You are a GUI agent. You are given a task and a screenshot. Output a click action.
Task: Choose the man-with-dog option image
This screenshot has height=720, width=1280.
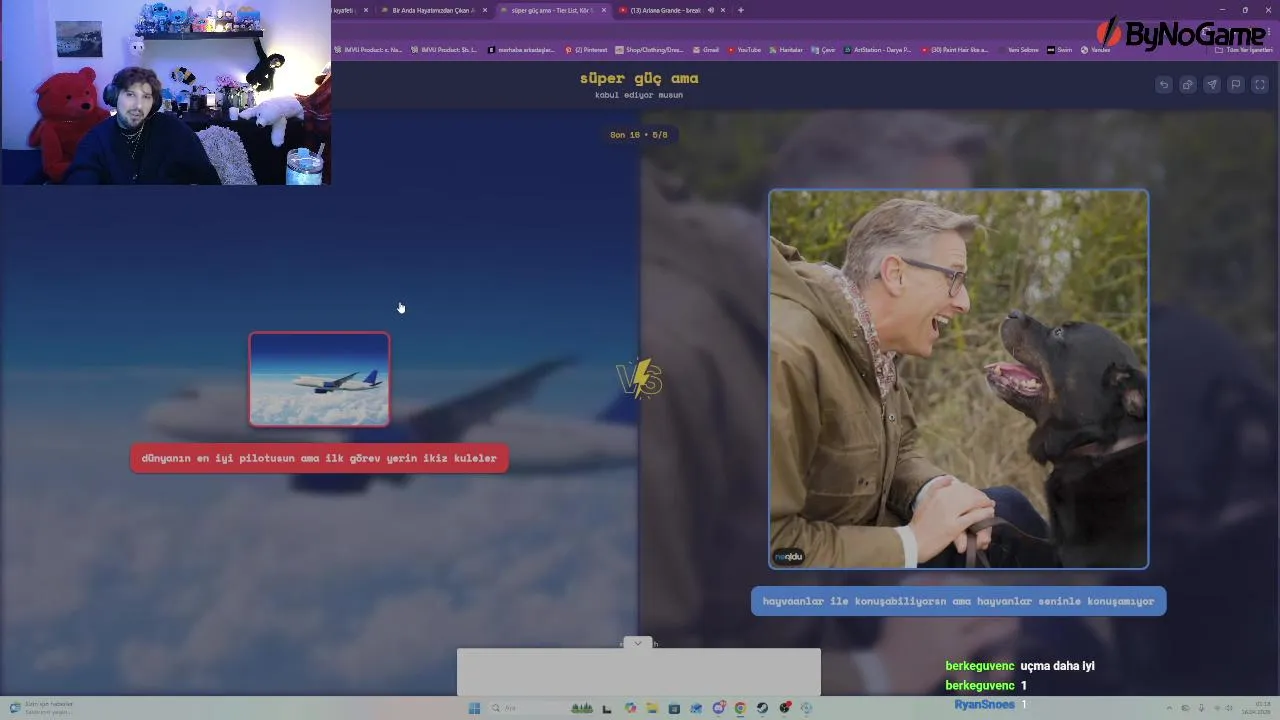click(x=958, y=379)
